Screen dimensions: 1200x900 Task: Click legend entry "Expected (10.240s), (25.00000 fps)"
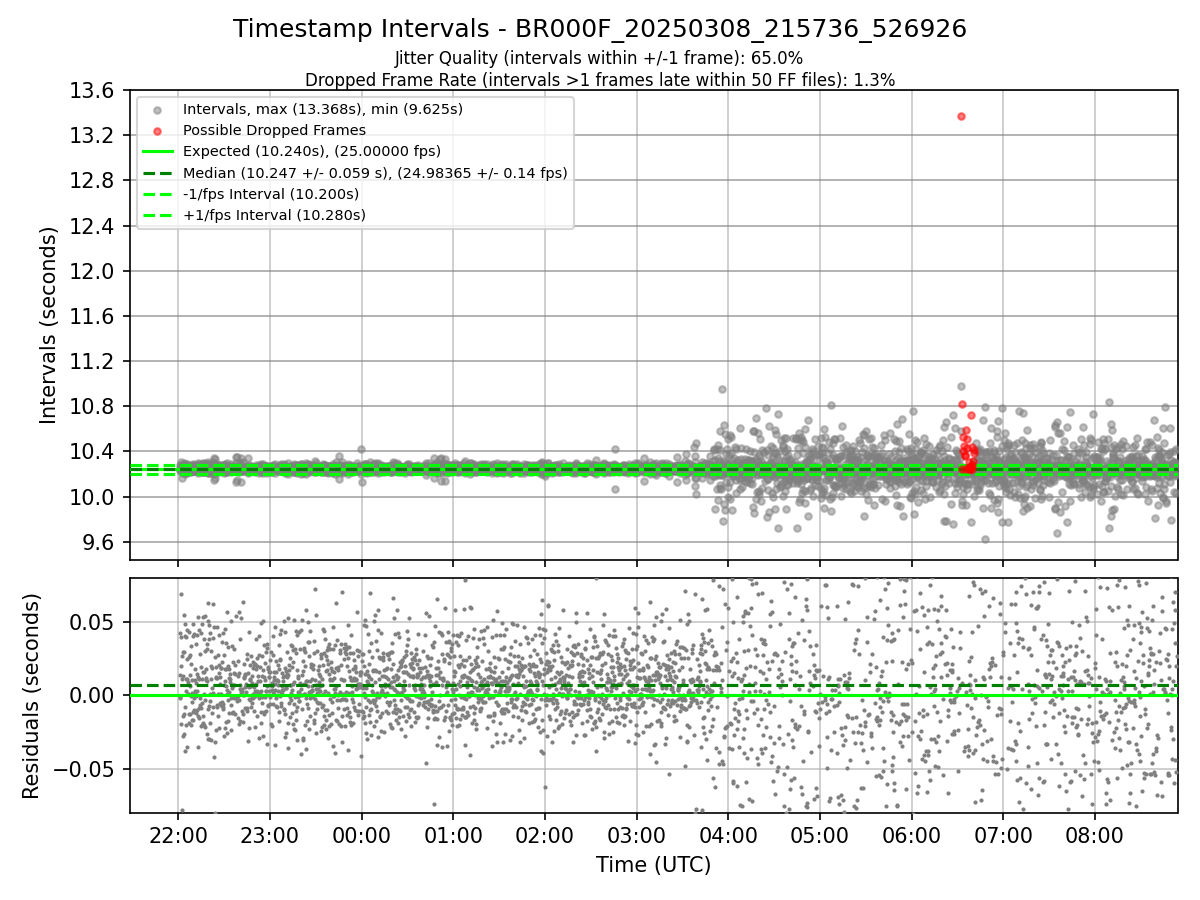(312, 151)
